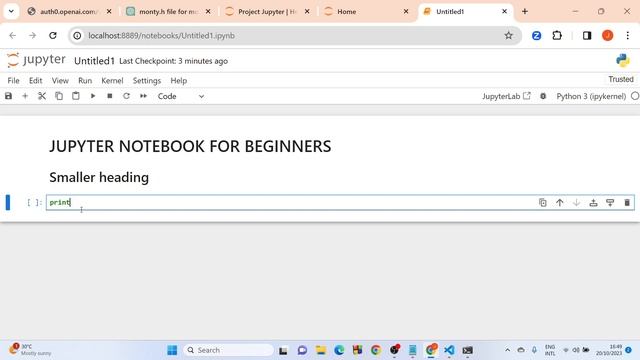Viewport: 640px width, 360px height.
Task: Move the cell up with the arrow
Action: 560,202
